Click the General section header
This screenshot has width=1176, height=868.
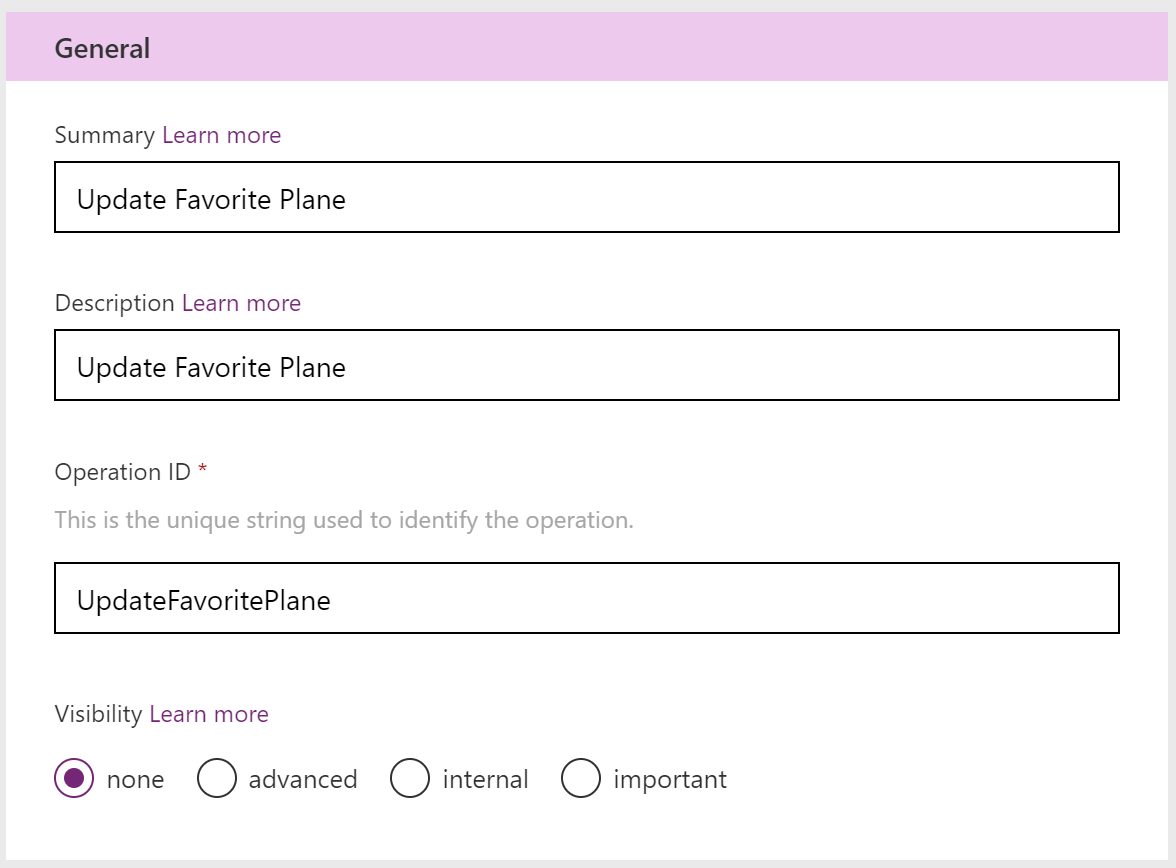click(102, 47)
